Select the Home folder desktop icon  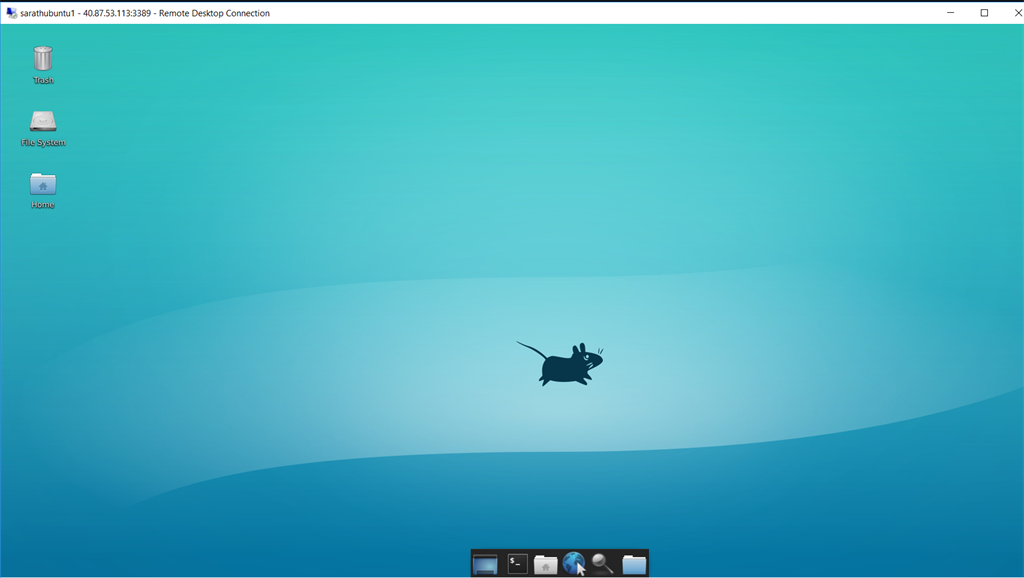click(43, 184)
